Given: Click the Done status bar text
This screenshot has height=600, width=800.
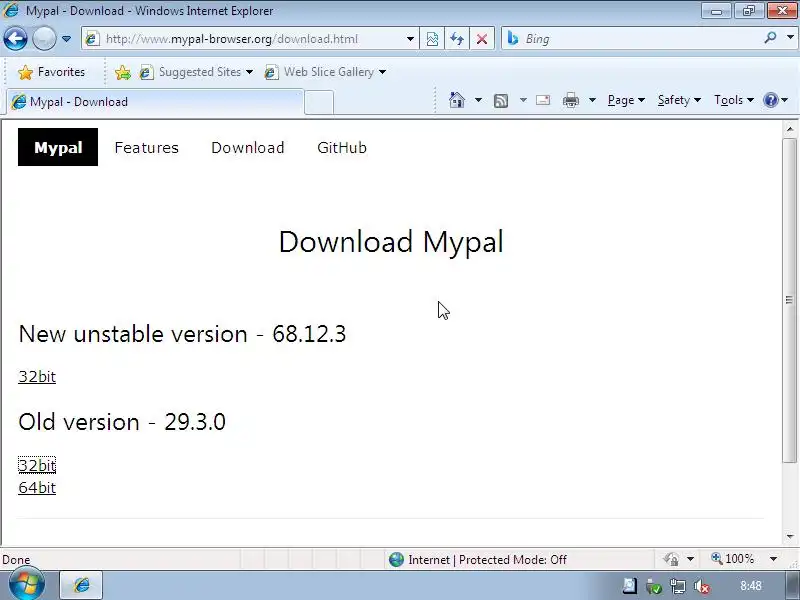Looking at the screenshot, I should [x=16, y=560].
